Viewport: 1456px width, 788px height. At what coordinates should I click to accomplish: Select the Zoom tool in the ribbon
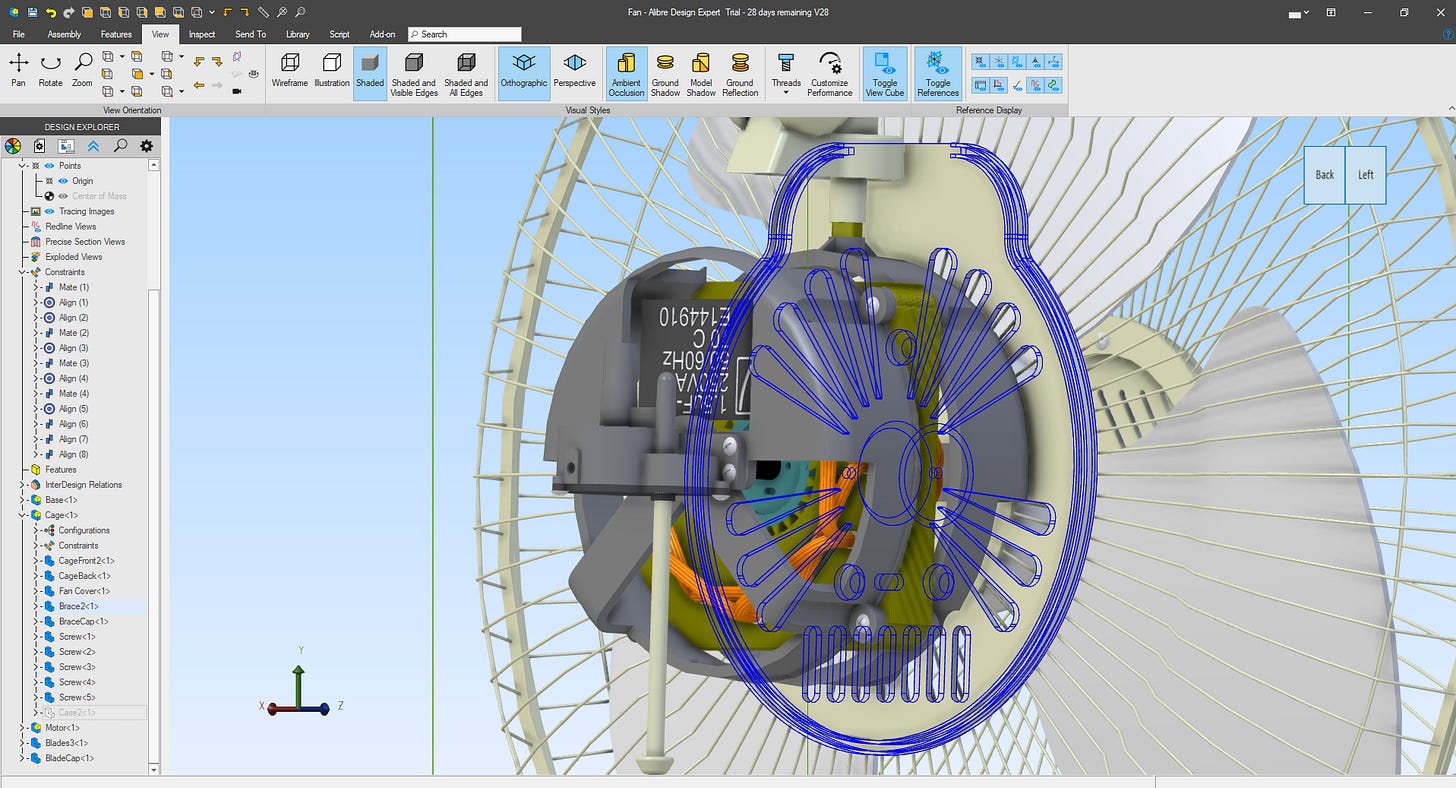click(x=82, y=70)
